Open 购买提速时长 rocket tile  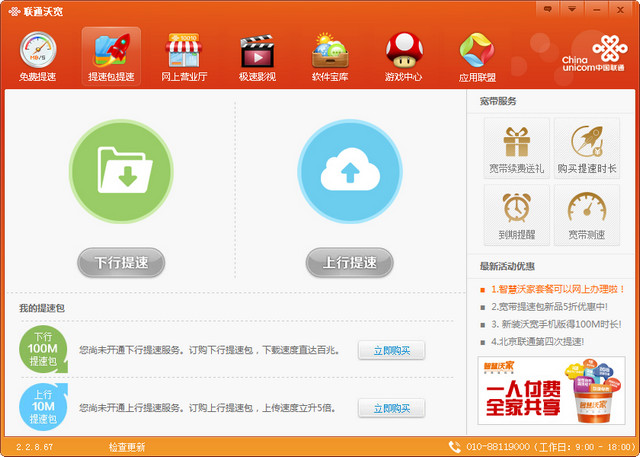(587, 148)
